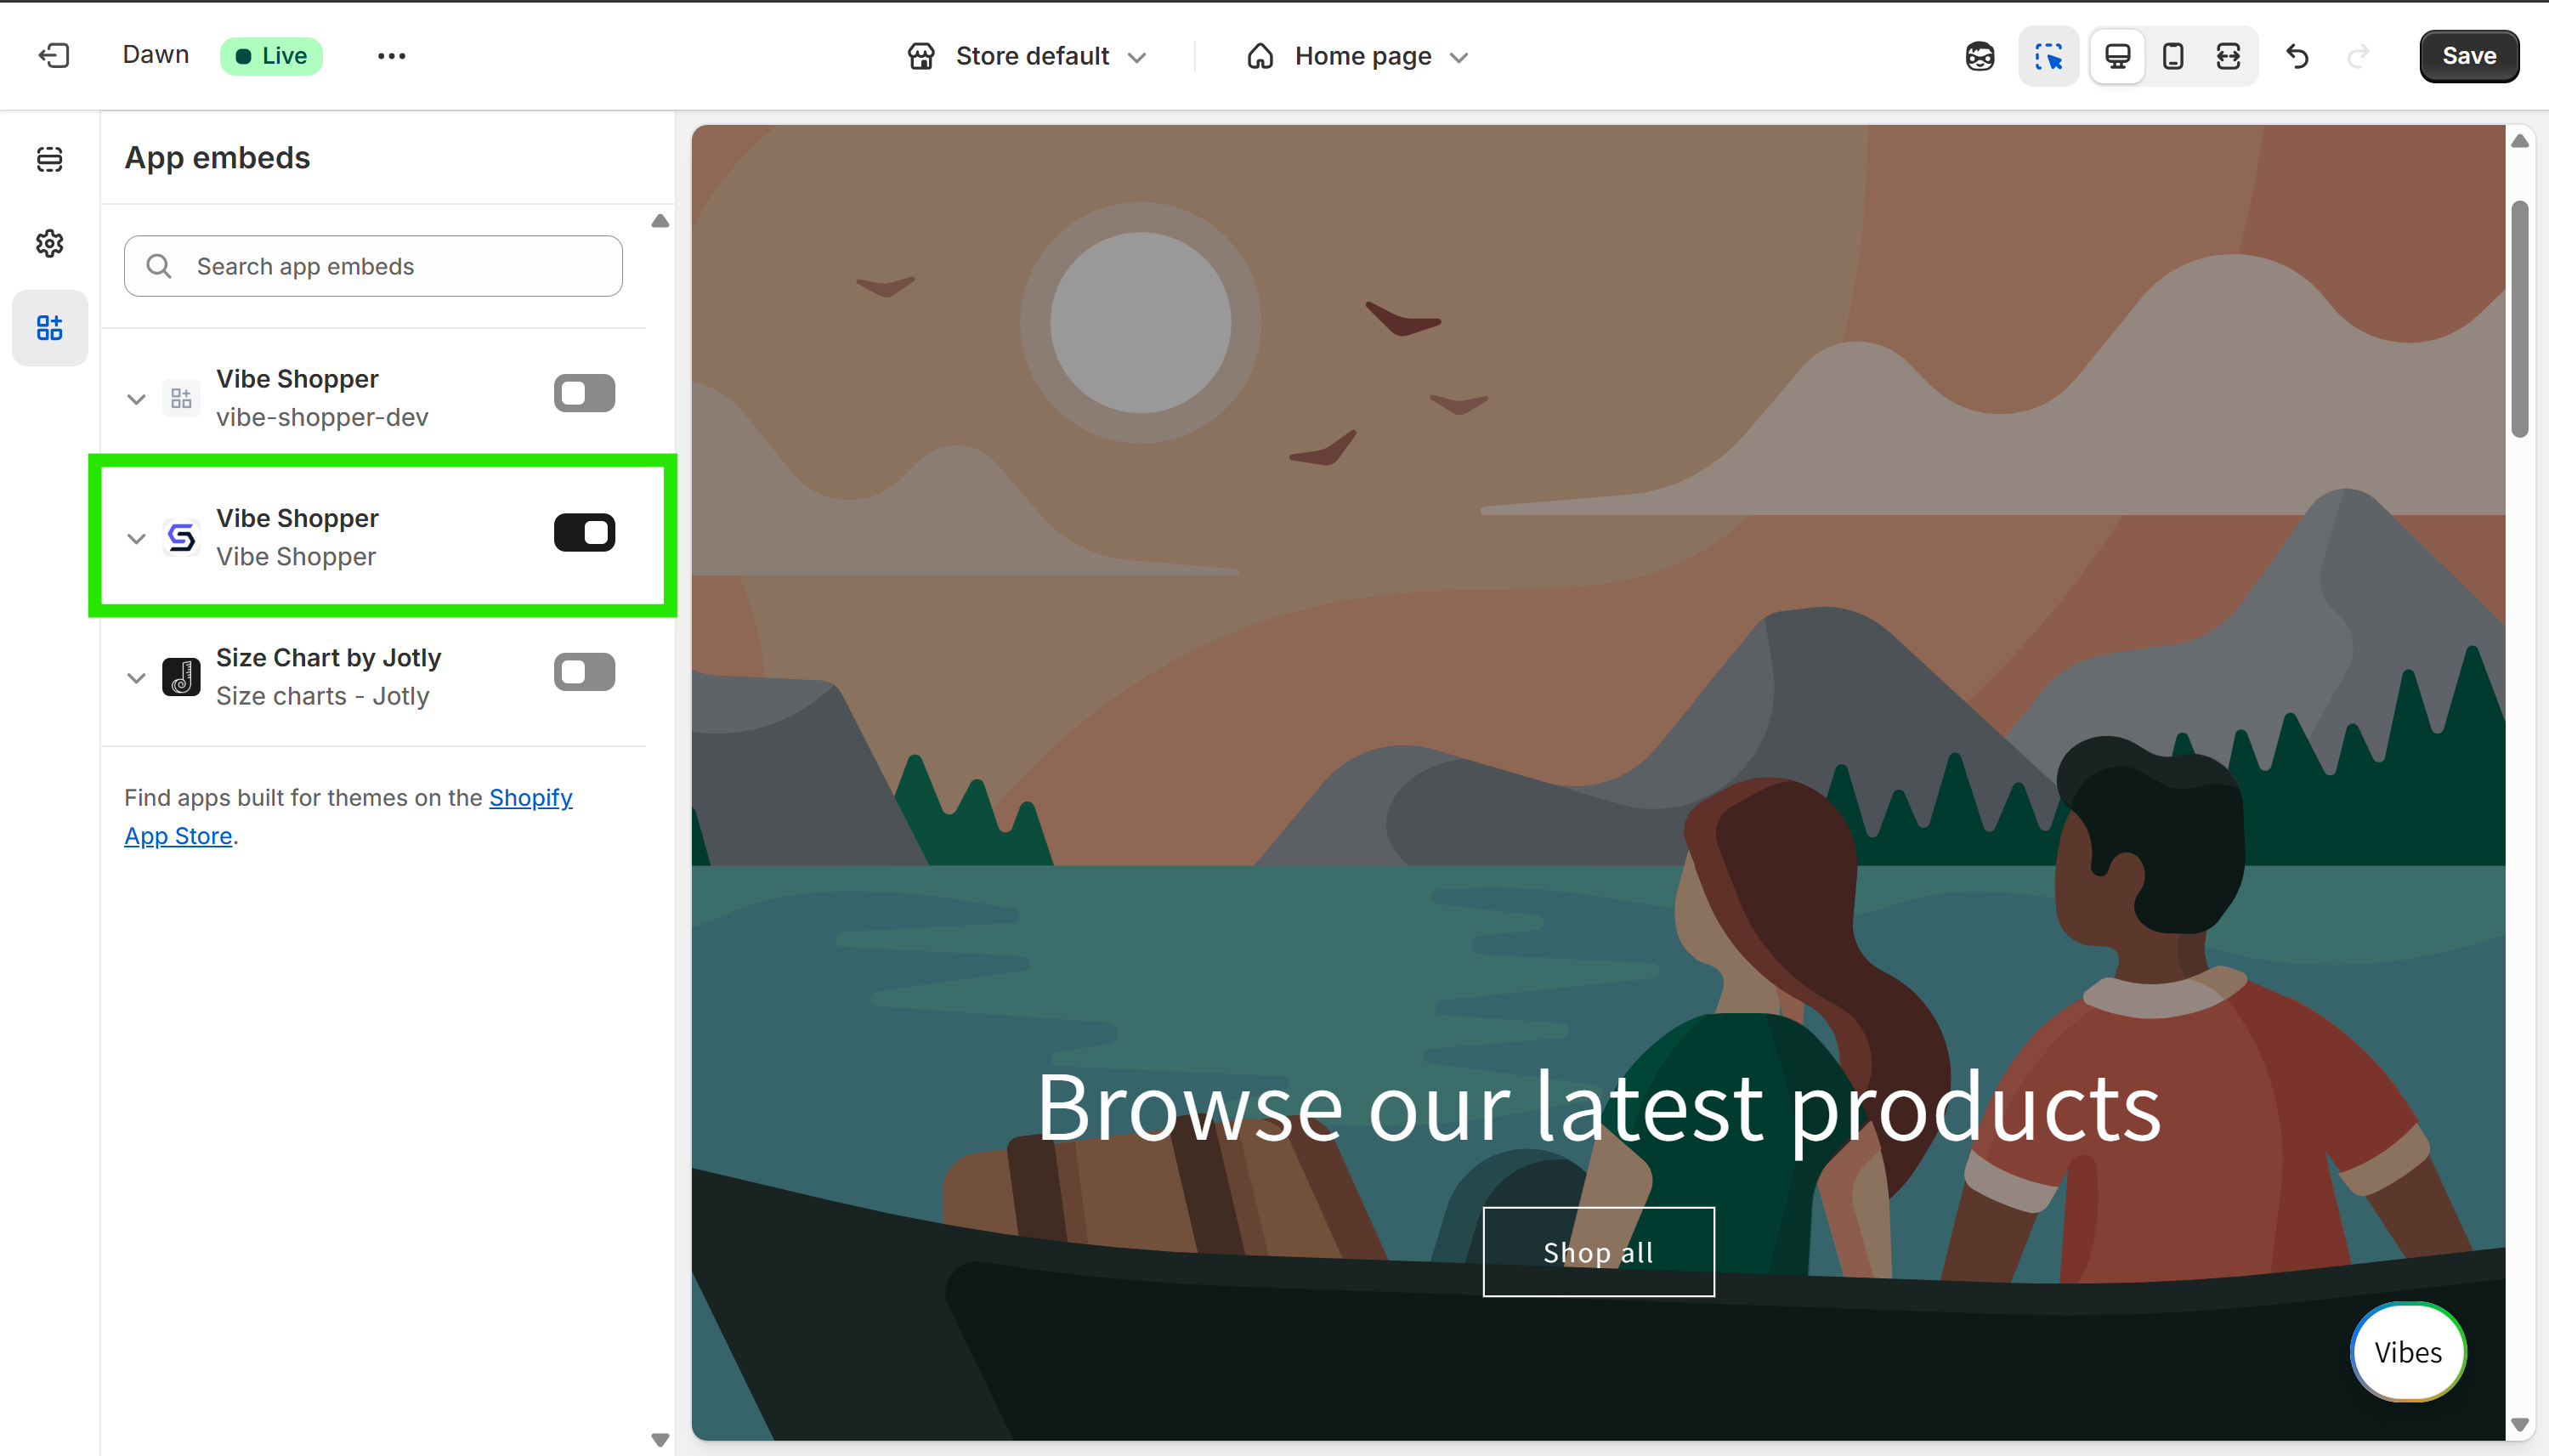Open the Store default dropdown
The width and height of the screenshot is (2549, 1456).
(x=1027, y=56)
